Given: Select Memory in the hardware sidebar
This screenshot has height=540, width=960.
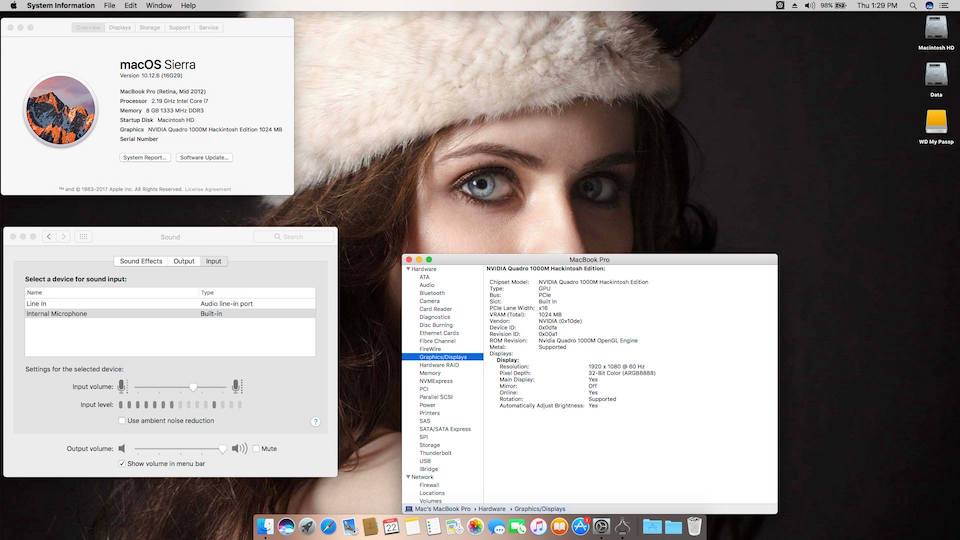Looking at the screenshot, I should (x=430, y=373).
